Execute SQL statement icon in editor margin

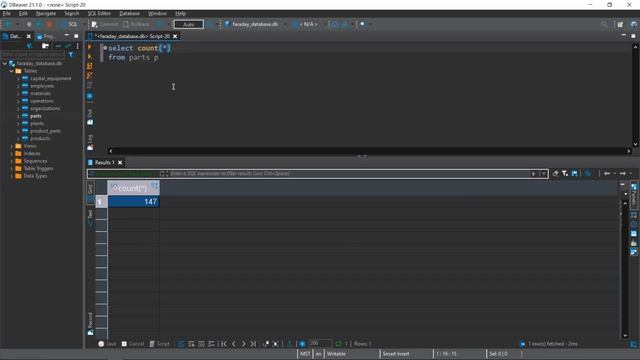pyautogui.click(x=90, y=47)
